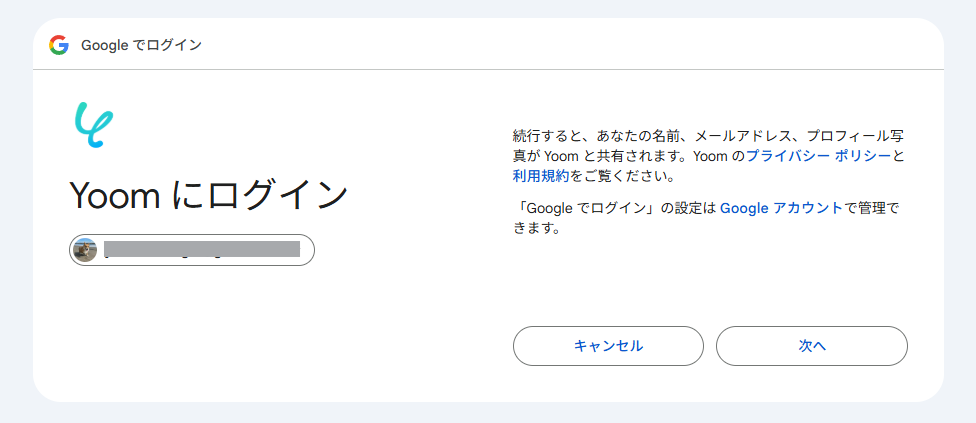Open the 利用規約 link

[x=541, y=176]
